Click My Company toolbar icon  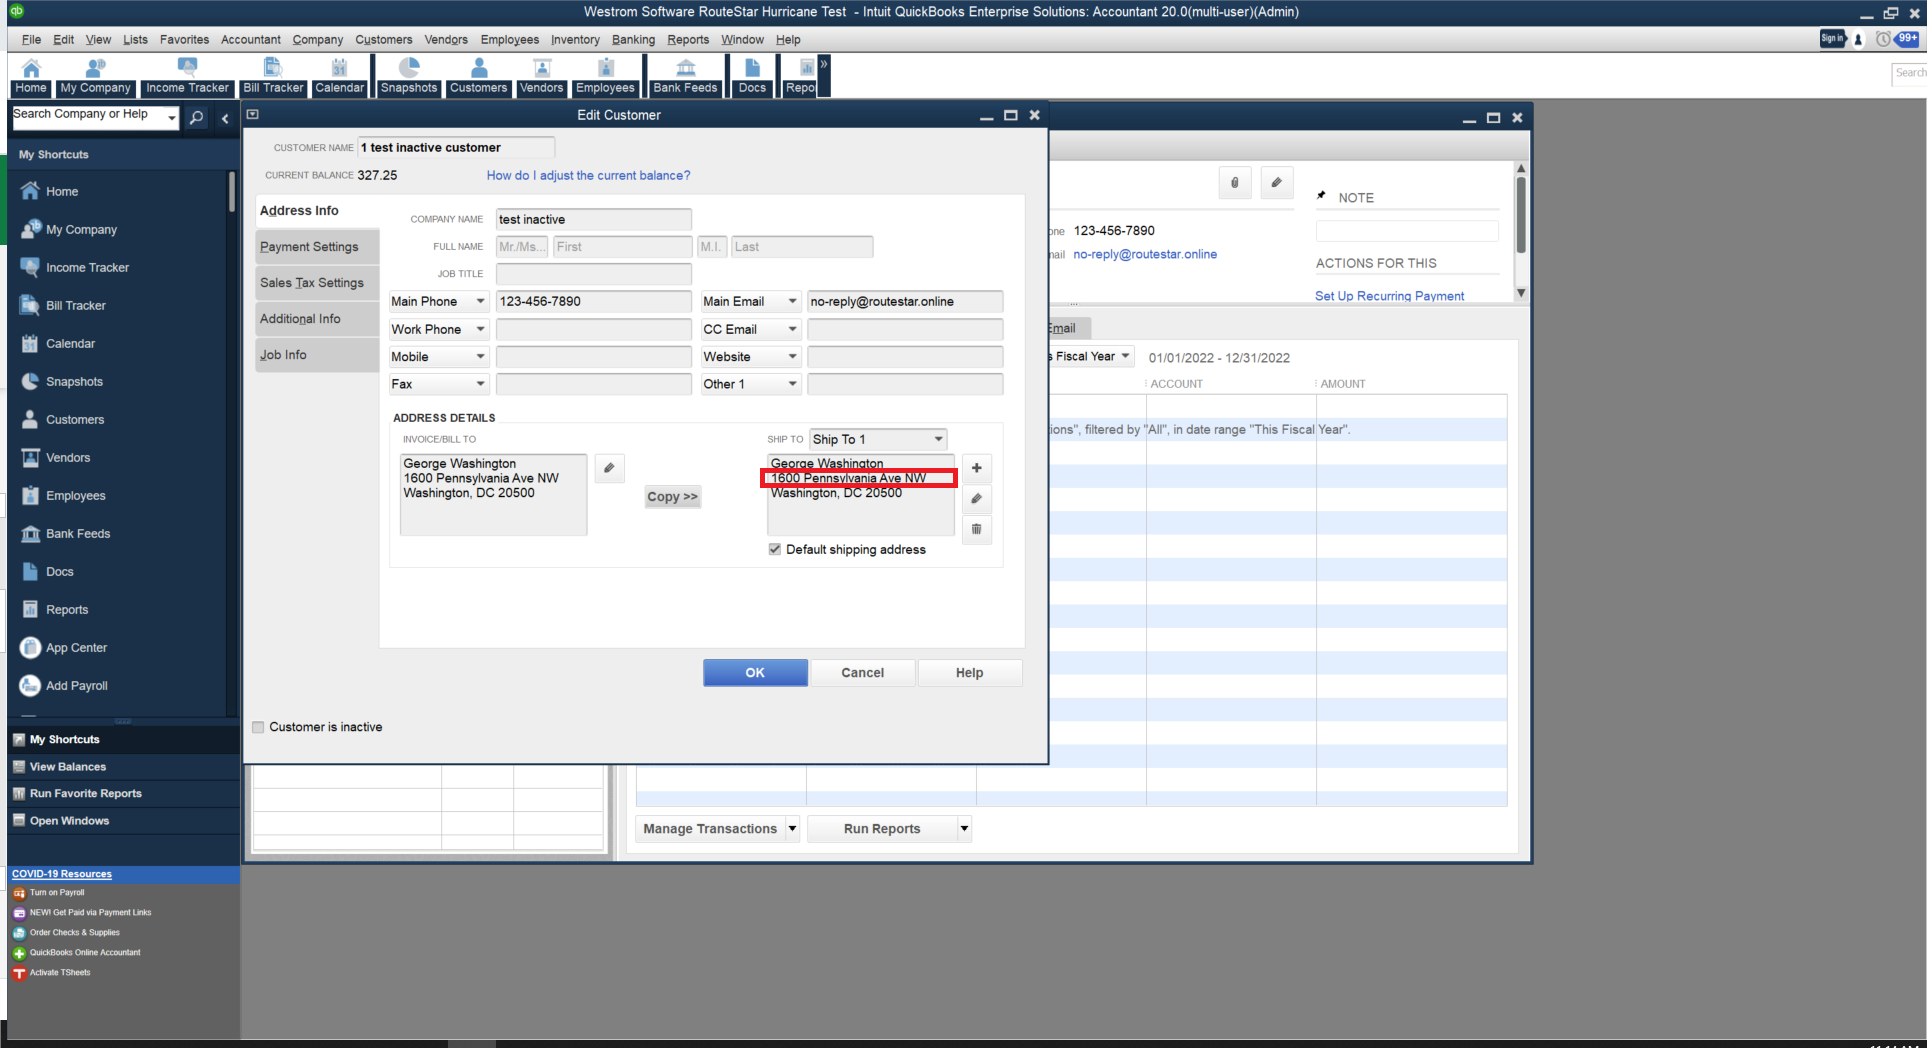95,76
